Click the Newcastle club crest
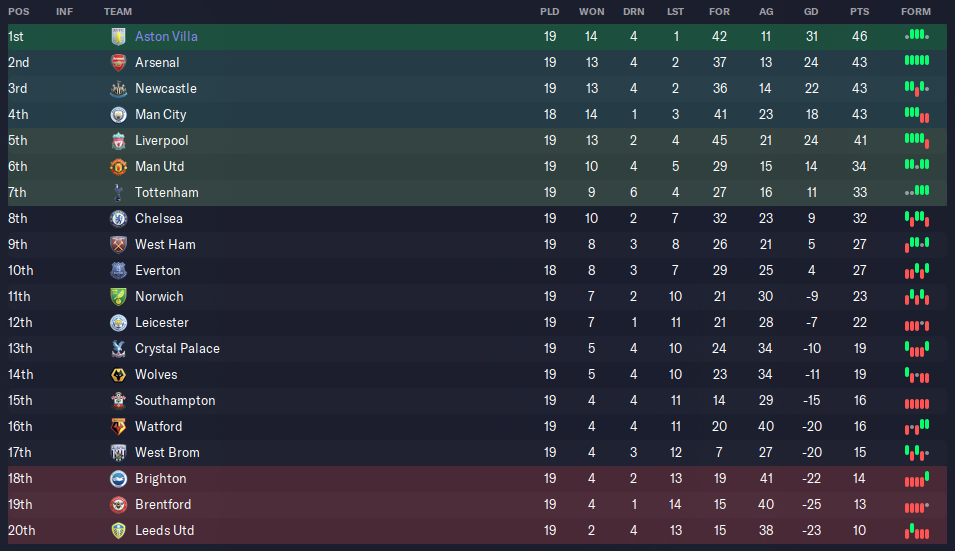Screen dimensions: 955x551 pyautogui.click(x=118, y=88)
